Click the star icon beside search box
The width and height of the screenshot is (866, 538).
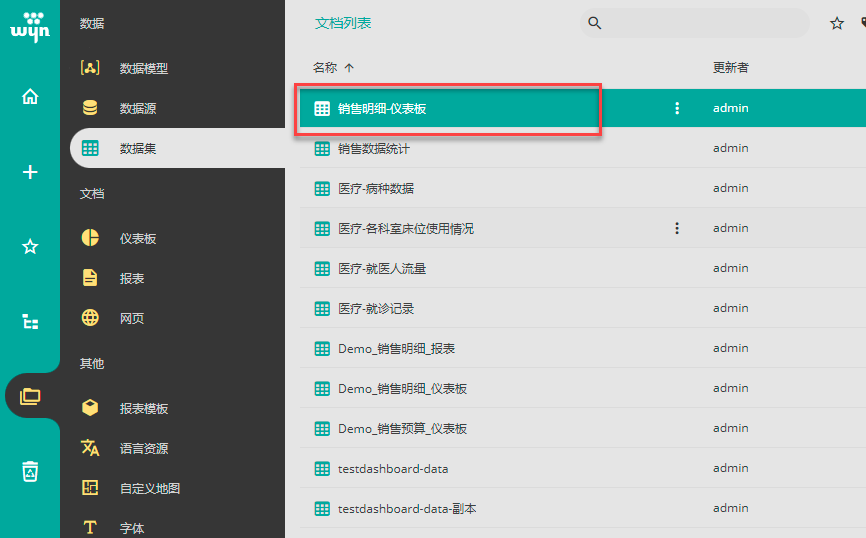pos(837,23)
